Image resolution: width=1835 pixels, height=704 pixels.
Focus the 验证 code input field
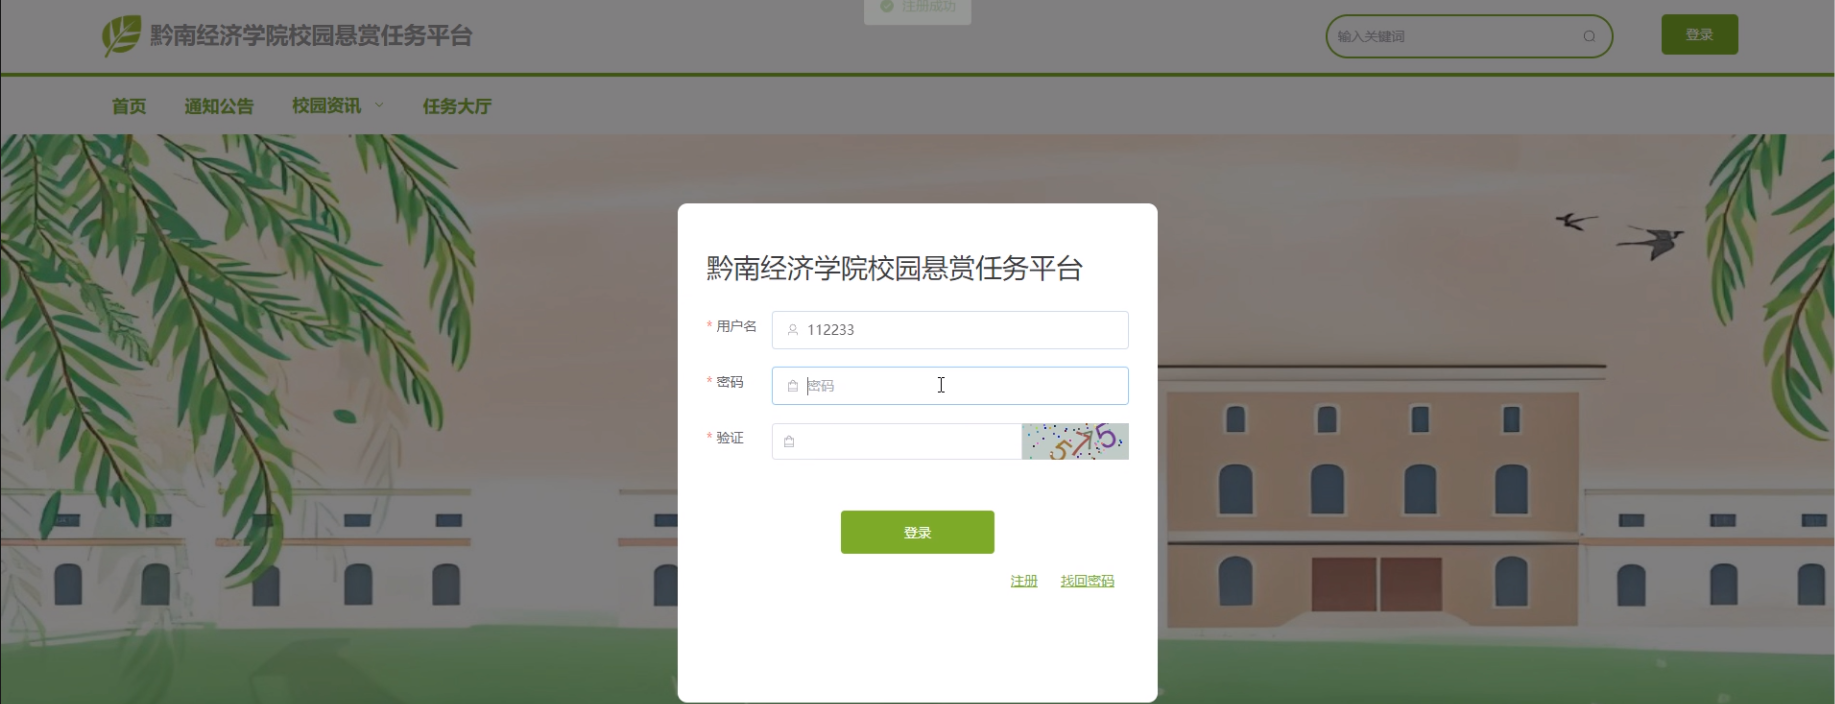point(896,442)
